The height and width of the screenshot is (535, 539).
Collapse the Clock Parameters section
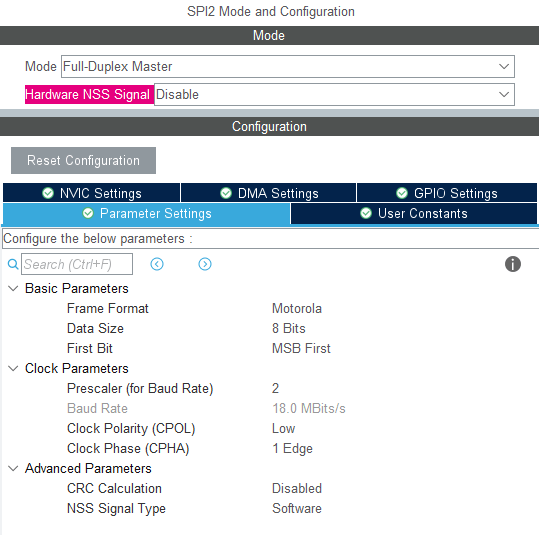[x=13, y=369]
